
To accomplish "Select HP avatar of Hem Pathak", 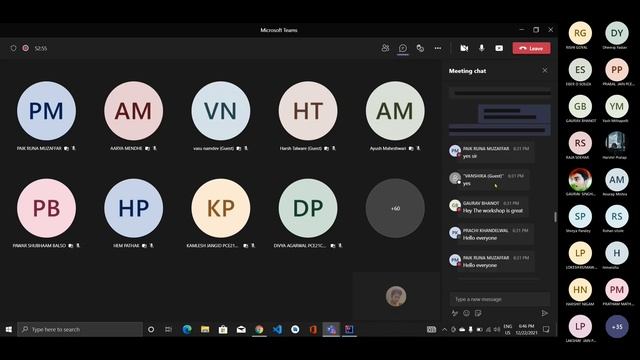I will tap(133, 208).
